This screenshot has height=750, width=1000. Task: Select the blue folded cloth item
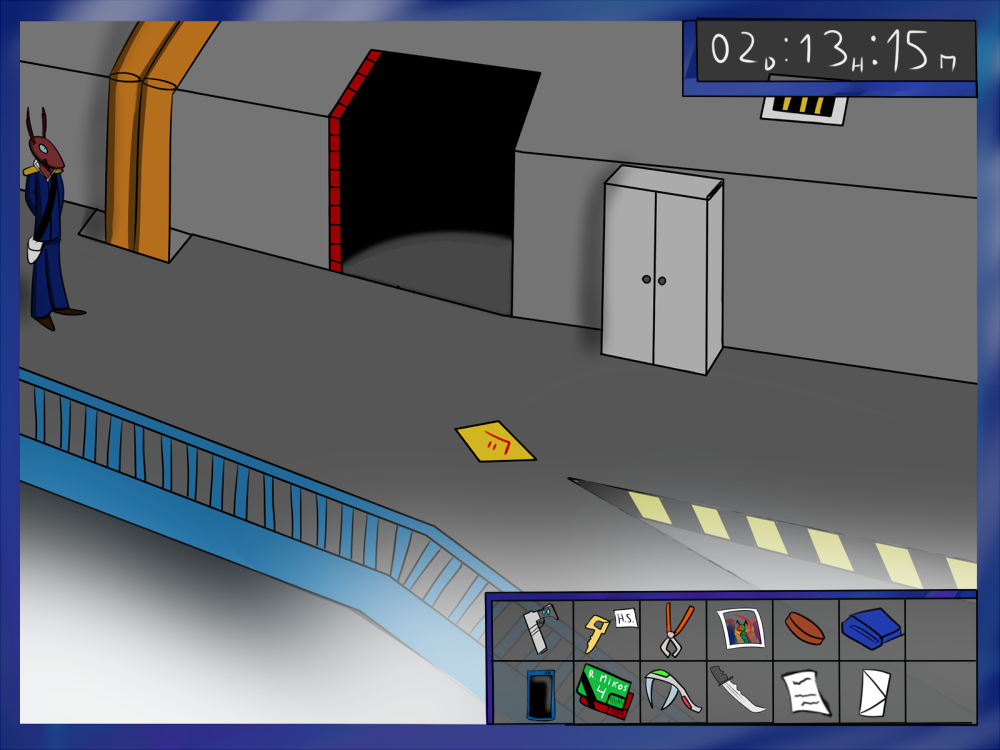871,629
